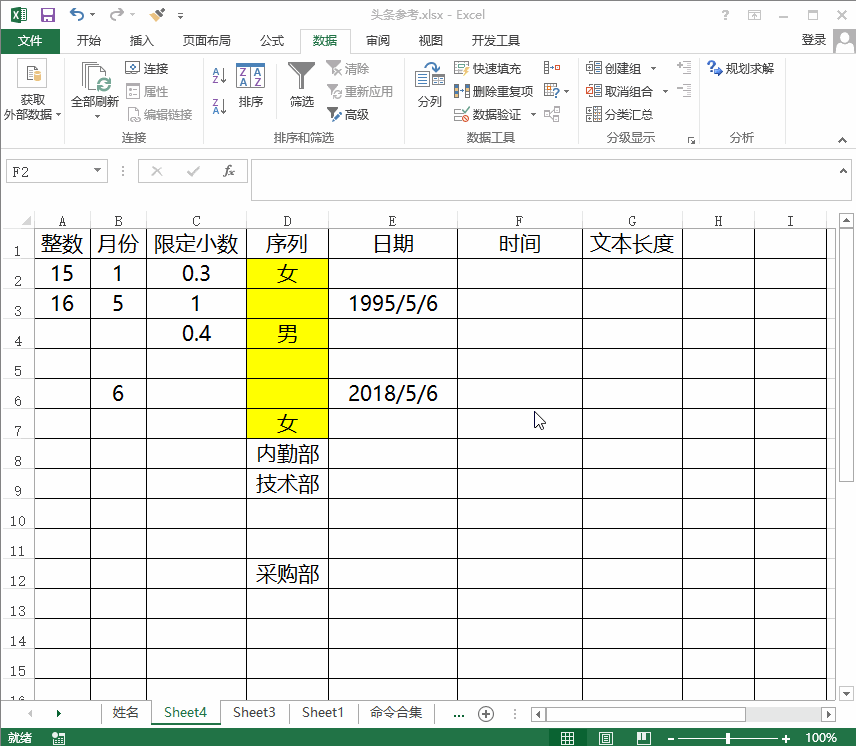
Task: Switch to the 开始 ribbon tab
Action: (x=88, y=41)
